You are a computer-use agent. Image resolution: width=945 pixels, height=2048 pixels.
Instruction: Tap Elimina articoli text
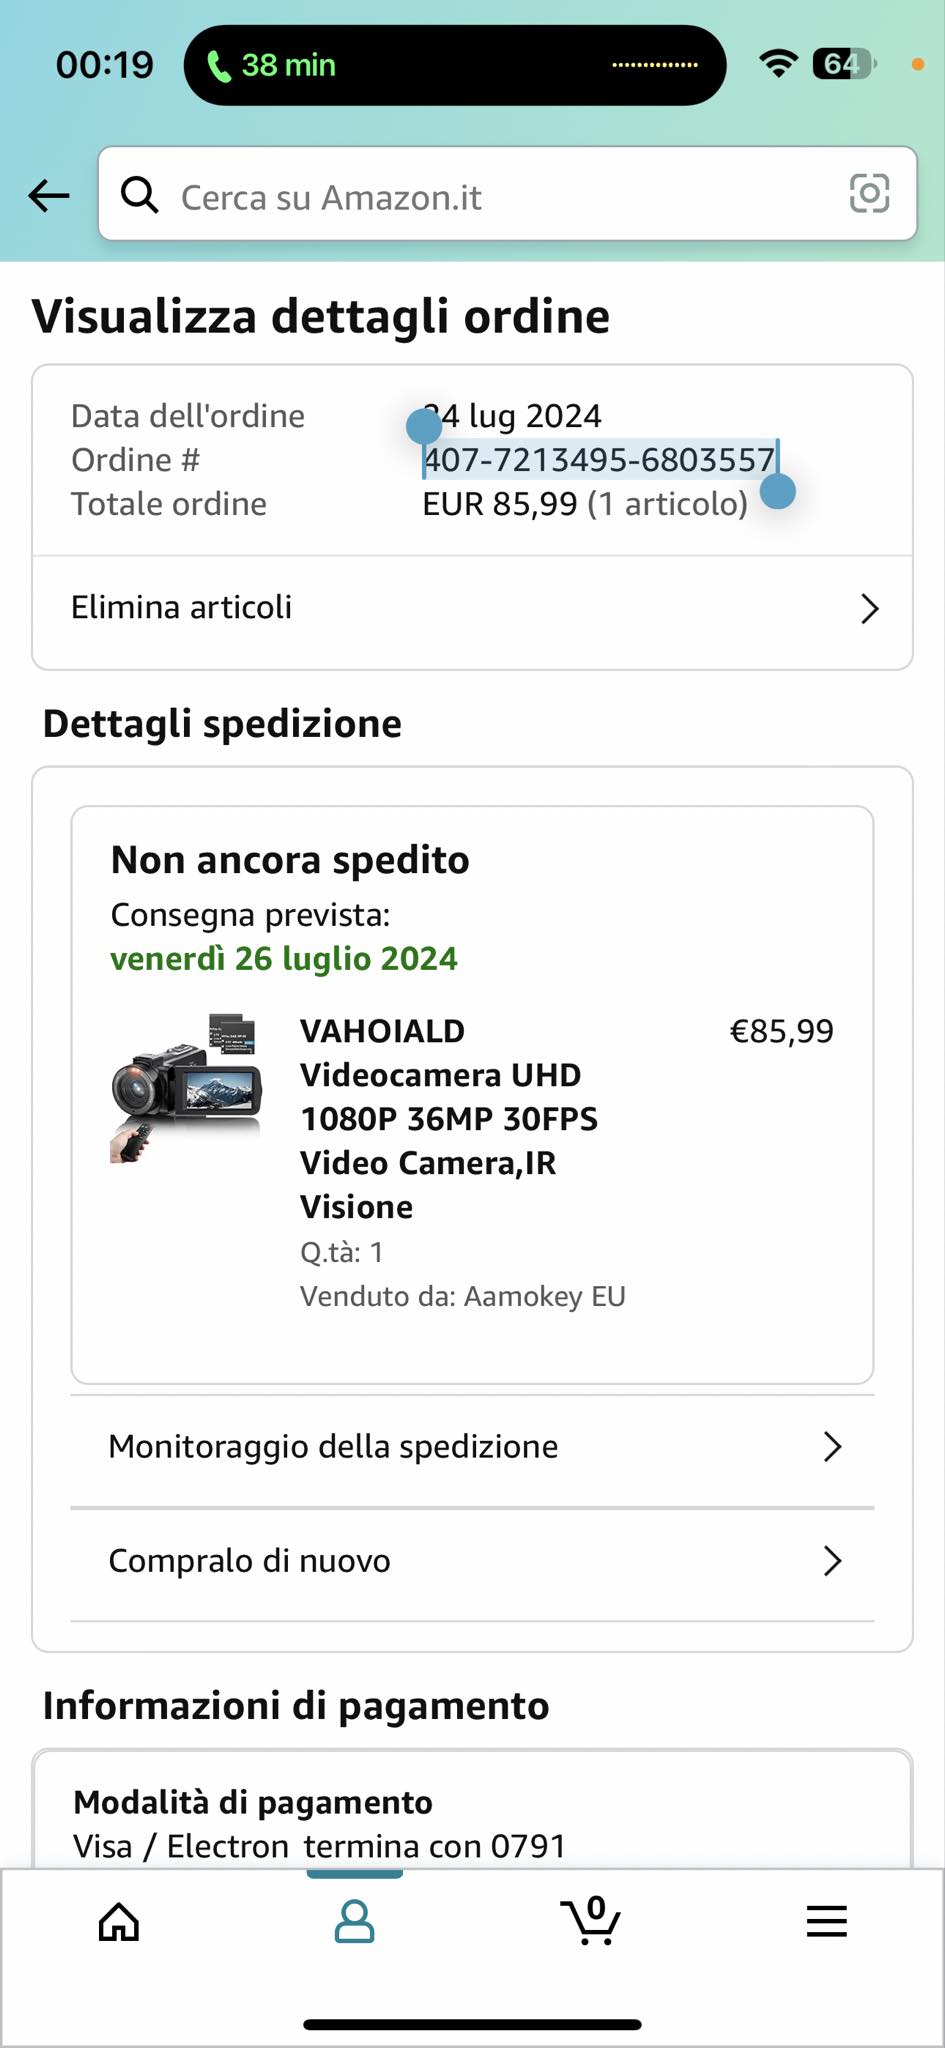click(x=182, y=607)
